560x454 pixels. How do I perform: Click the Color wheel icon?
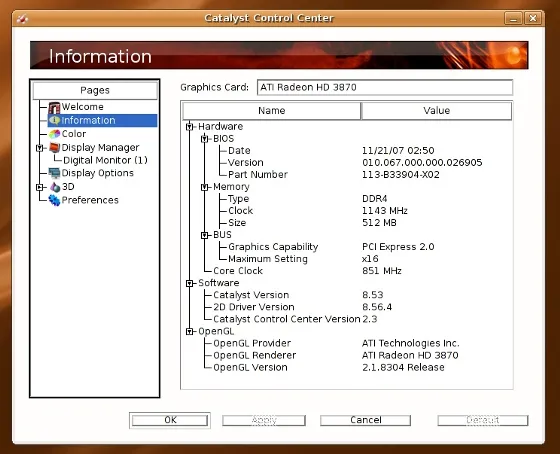point(54,134)
